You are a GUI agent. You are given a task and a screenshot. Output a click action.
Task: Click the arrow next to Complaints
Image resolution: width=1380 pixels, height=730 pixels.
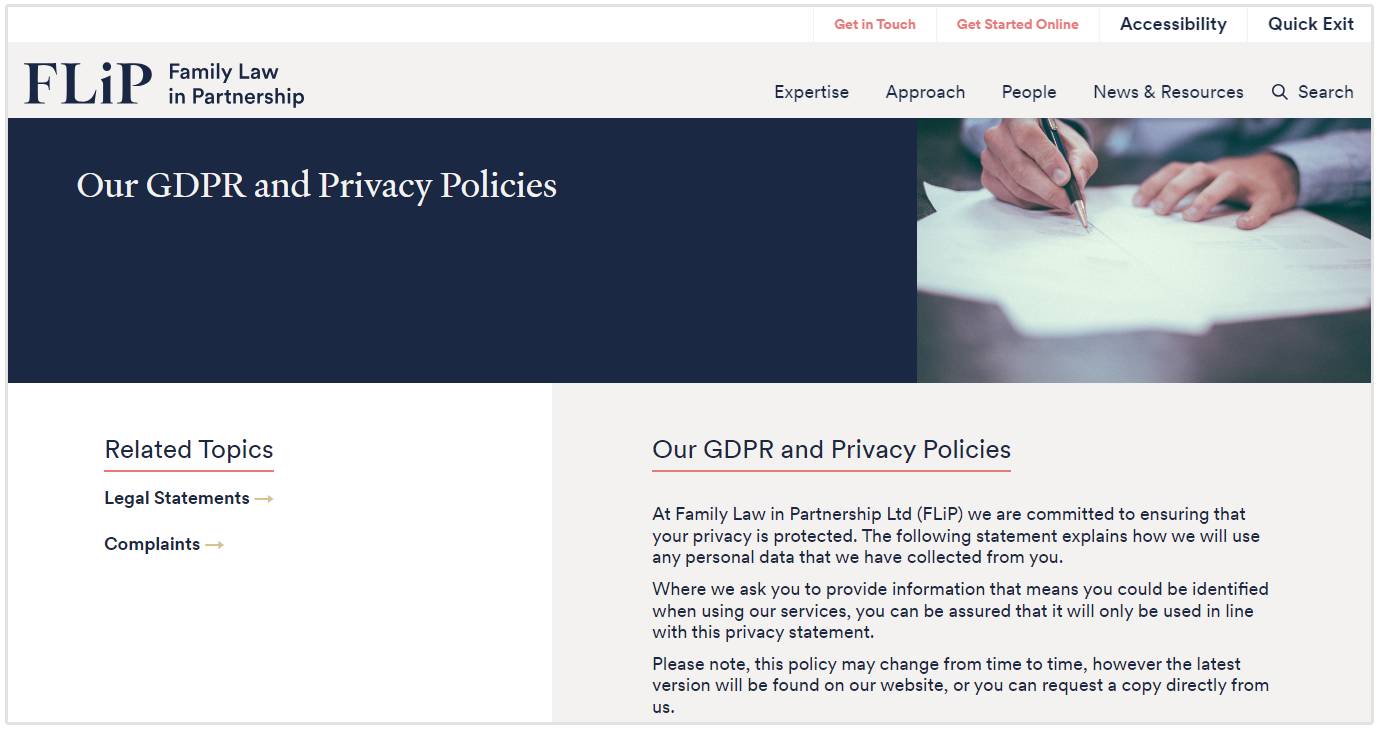pyautogui.click(x=214, y=545)
